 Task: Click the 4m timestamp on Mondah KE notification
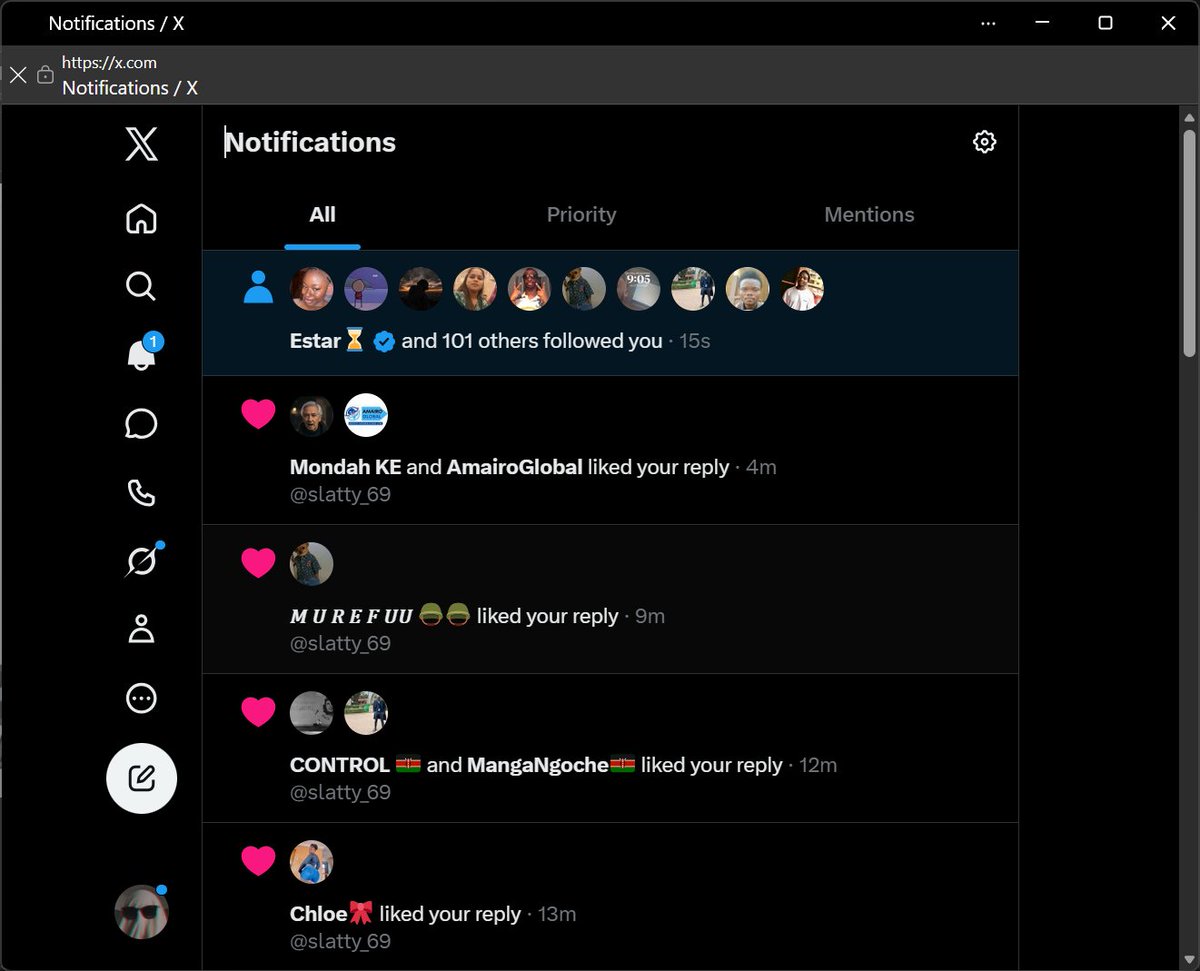(761, 467)
